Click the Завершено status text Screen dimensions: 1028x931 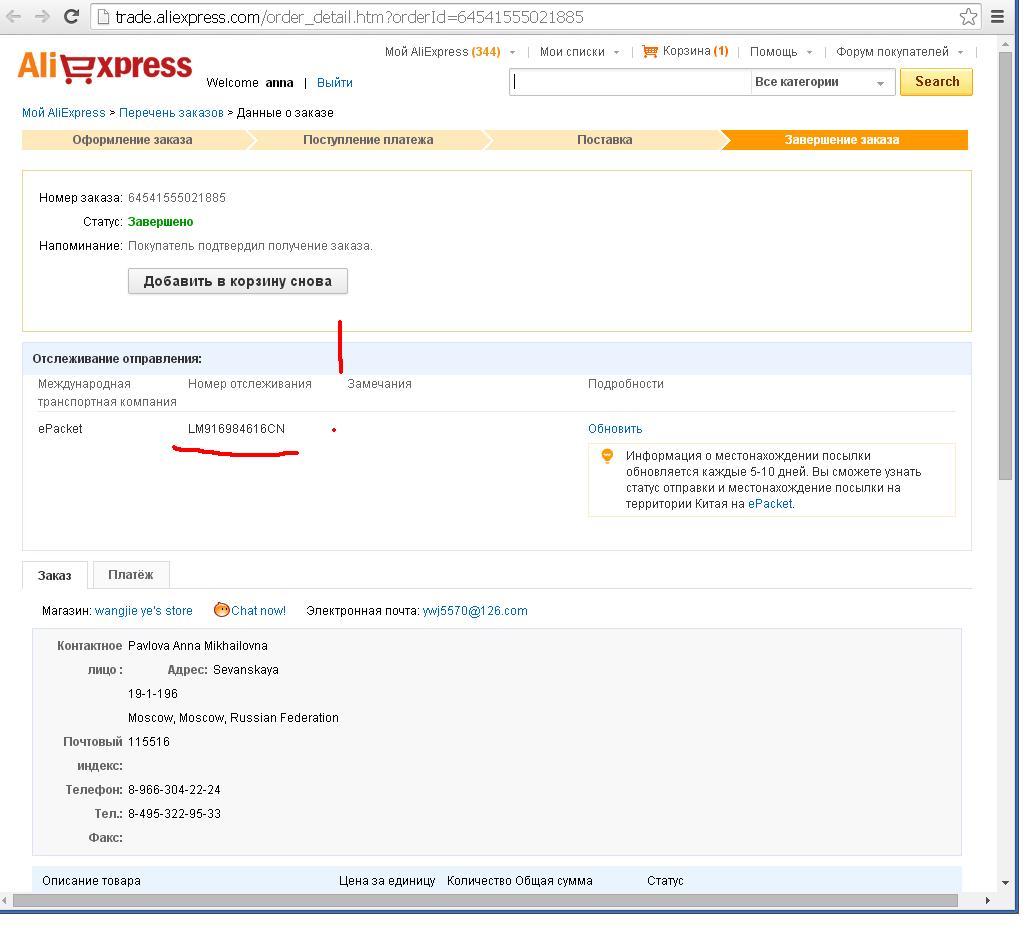click(x=160, y=222)
